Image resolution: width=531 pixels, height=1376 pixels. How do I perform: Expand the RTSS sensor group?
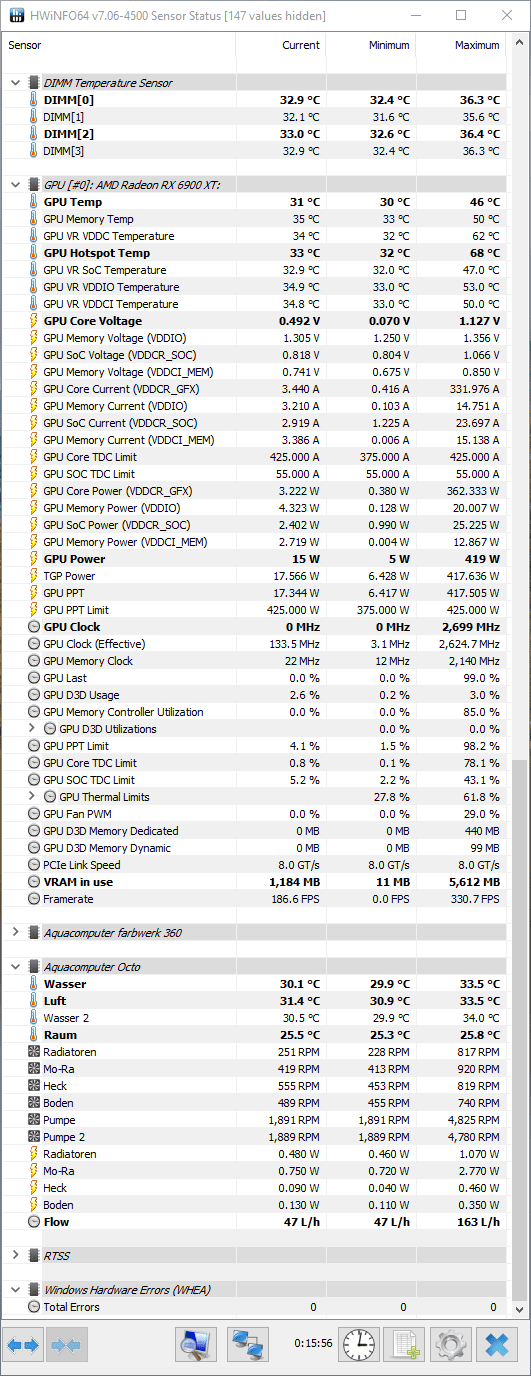coord(16,1256)
